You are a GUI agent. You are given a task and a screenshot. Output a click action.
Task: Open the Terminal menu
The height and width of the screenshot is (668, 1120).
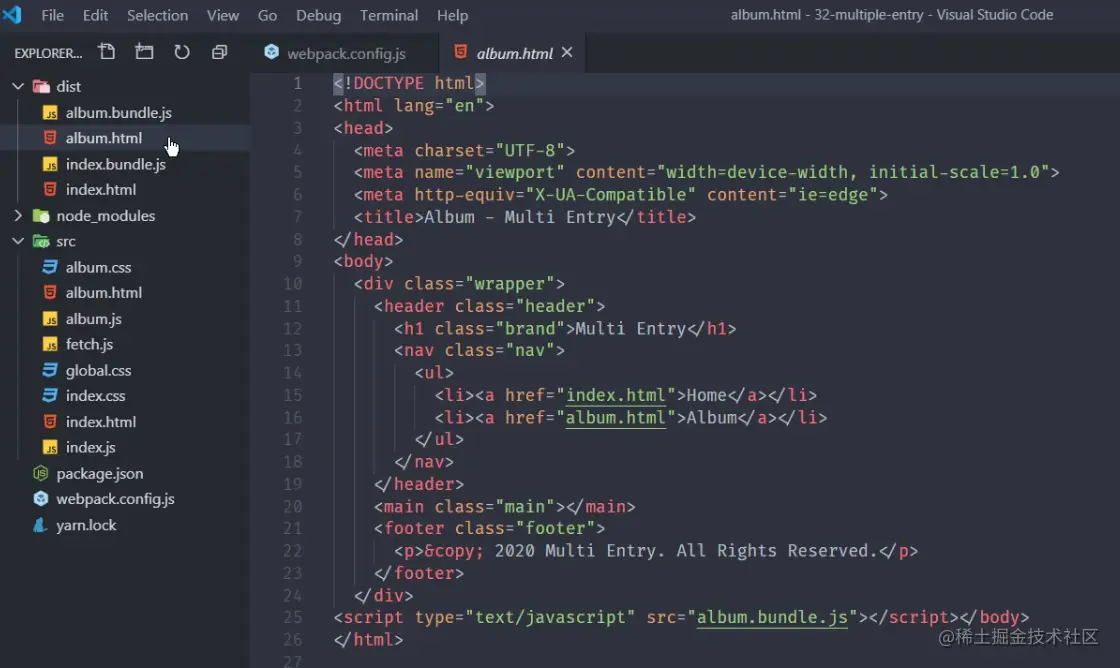(389, 15)
